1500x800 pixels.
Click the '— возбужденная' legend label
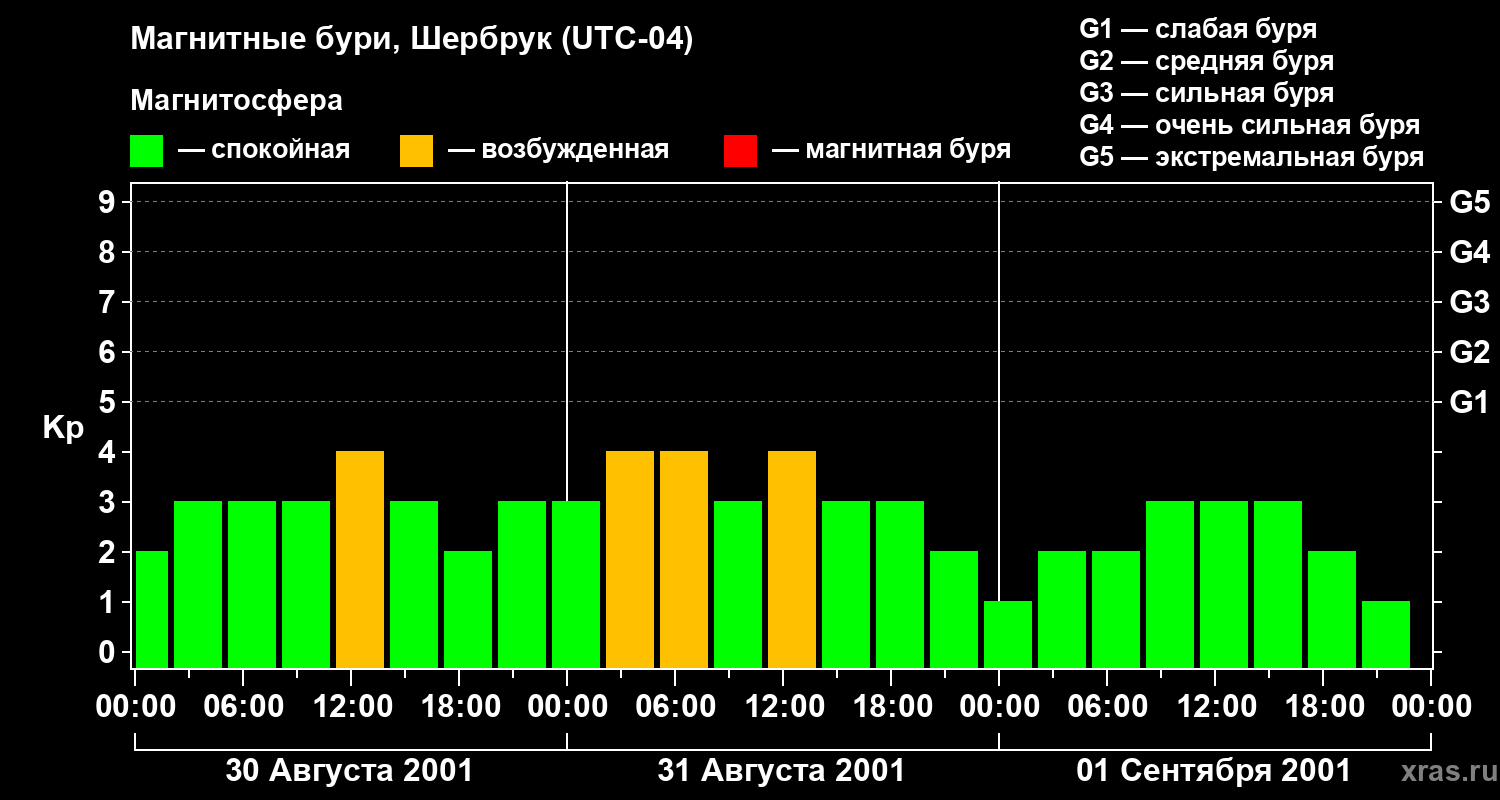558,151
